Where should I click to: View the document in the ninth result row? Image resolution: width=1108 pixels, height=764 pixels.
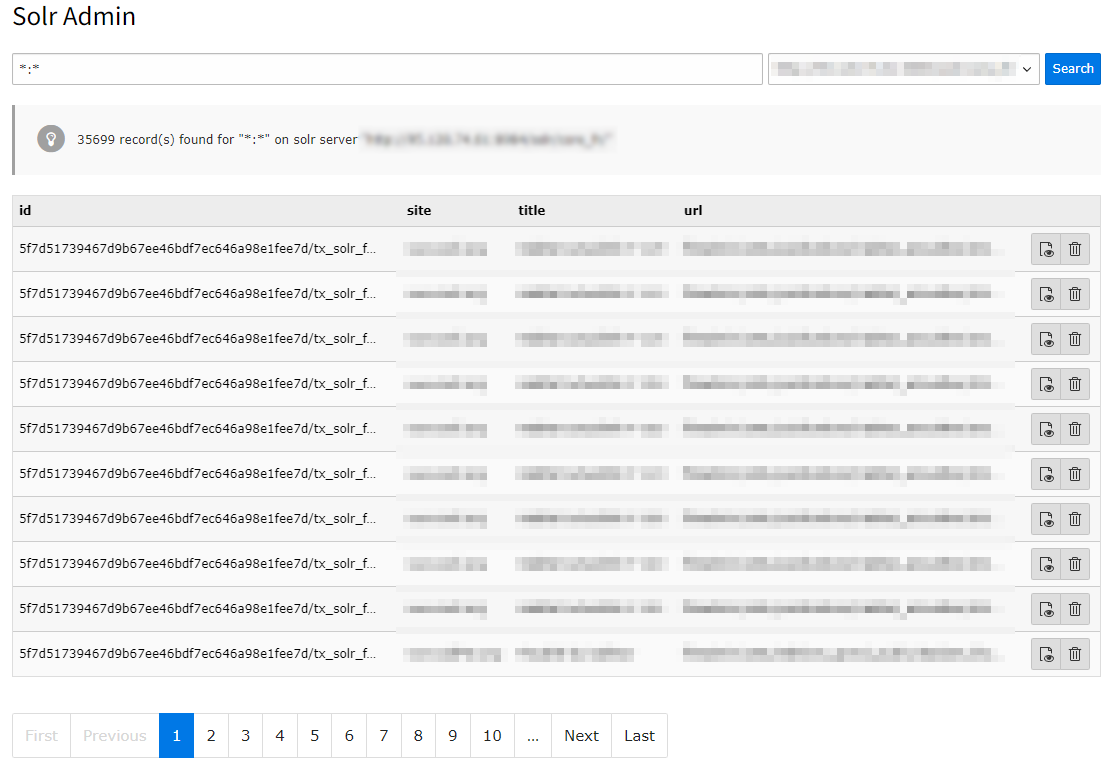pyautogui.click(x=1046, y=609)
